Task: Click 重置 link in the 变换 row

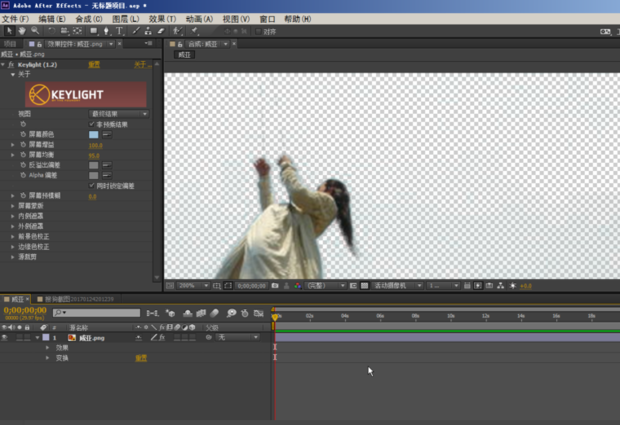Action: point(141,358)
